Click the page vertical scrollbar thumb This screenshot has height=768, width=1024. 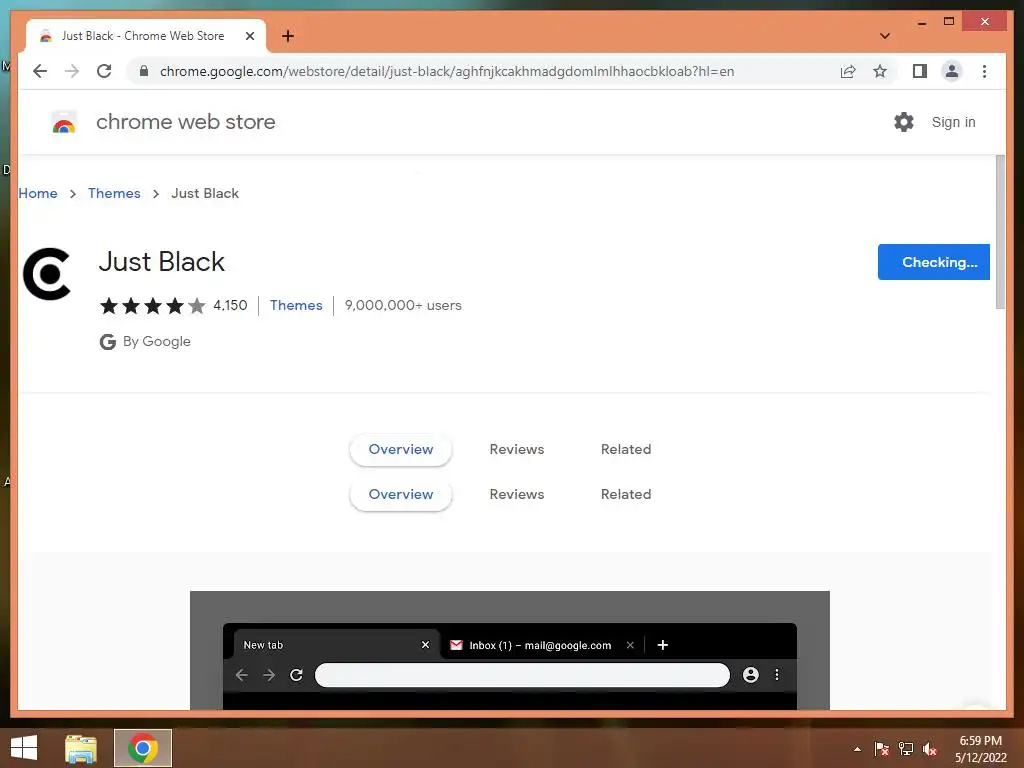coord(1000,232)
